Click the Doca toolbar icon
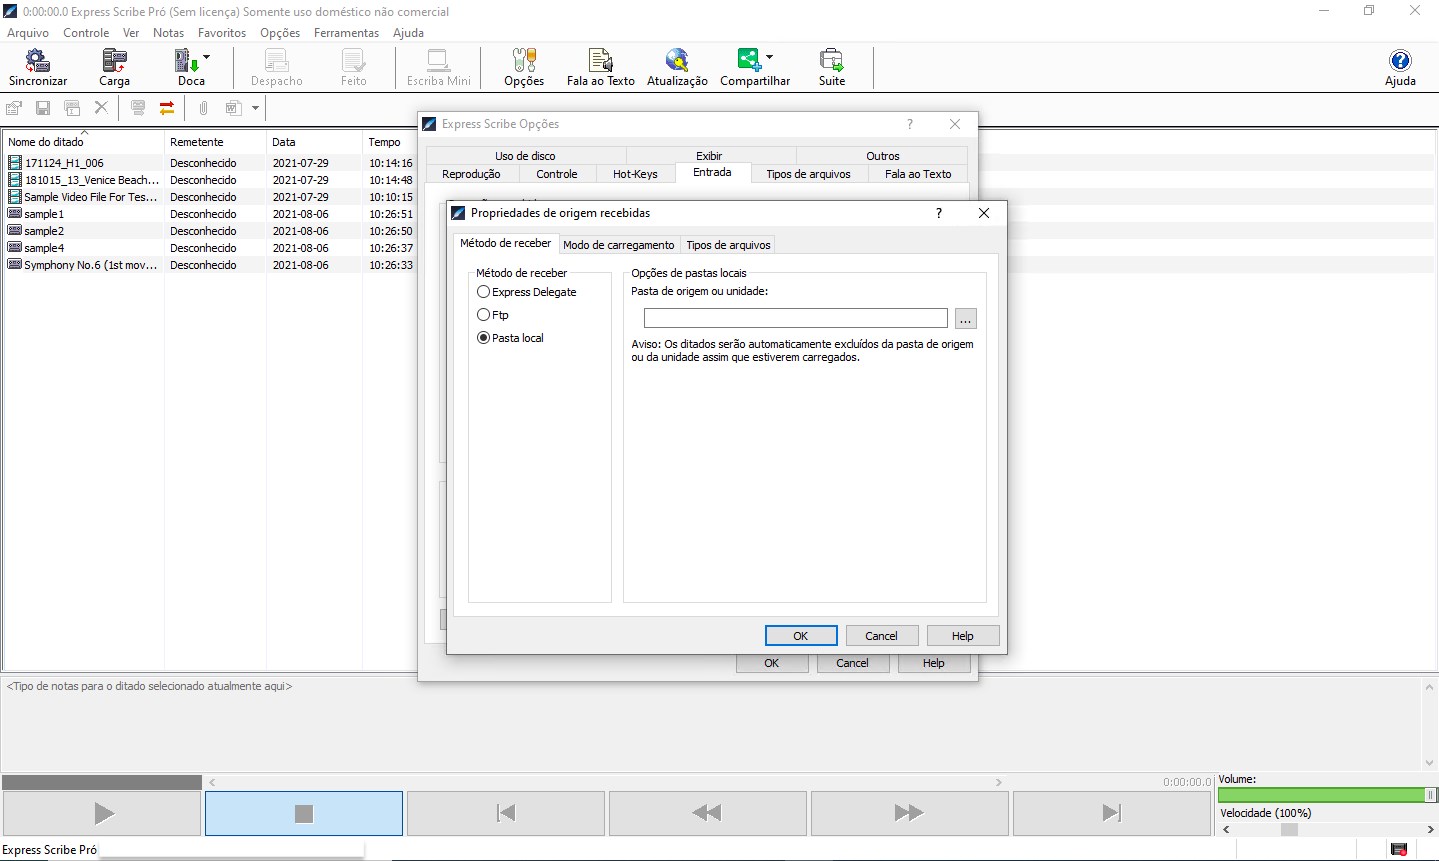This screenshot has height=861, width=1439. click(x=187, y=67)
